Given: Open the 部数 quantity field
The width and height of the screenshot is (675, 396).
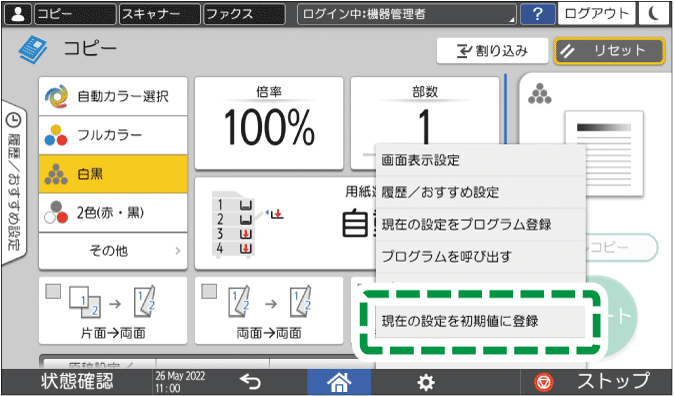Looking at the screenshot, I should [425, 112].
